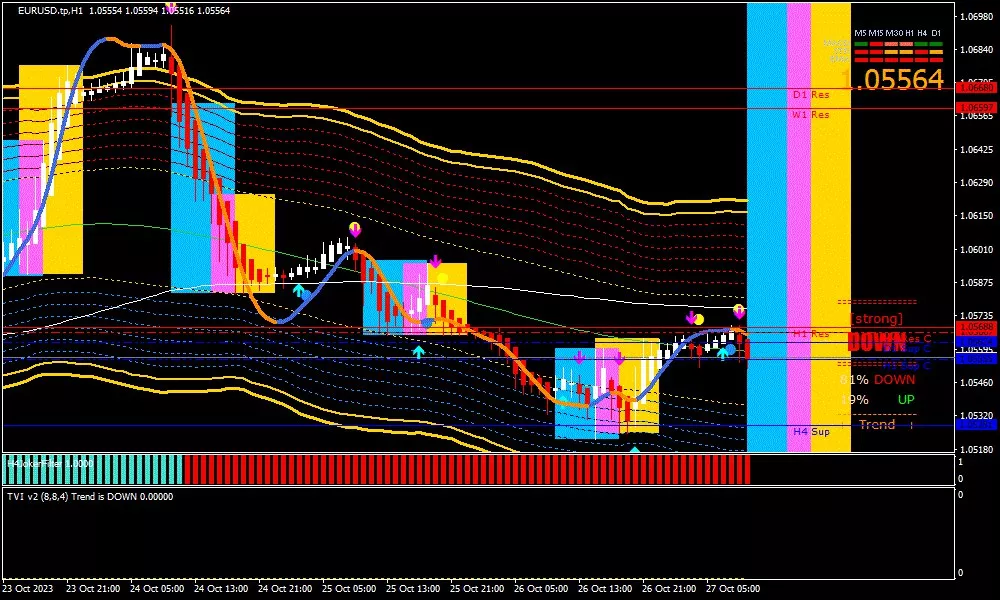This screenshot has height=600, width=1000.
Task: Select the M30 timeframe label in the signal panel
Action: [x=894, y=33]
